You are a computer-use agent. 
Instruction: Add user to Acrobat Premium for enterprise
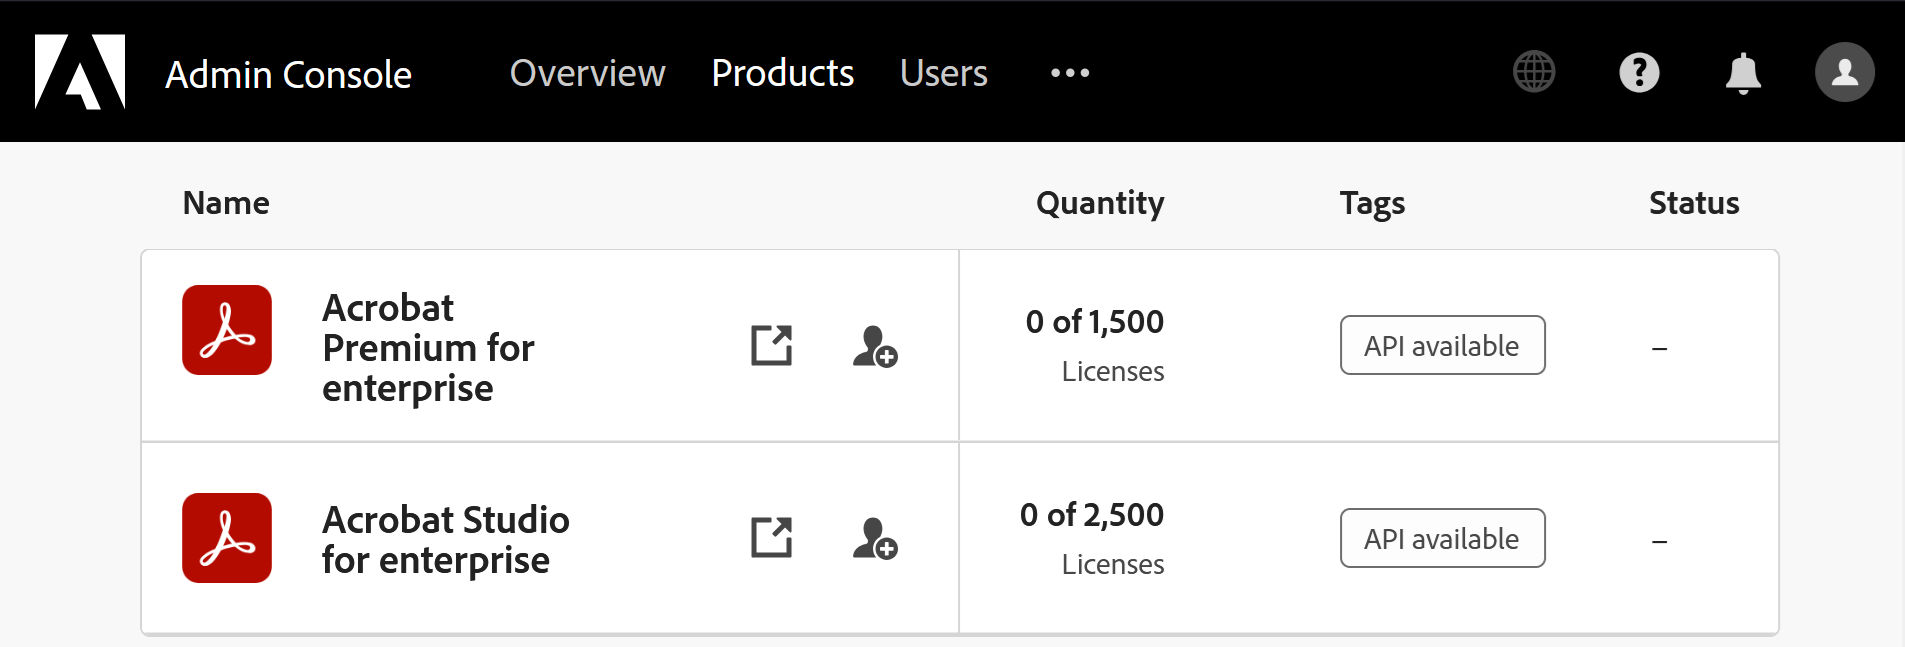[875, 346]
